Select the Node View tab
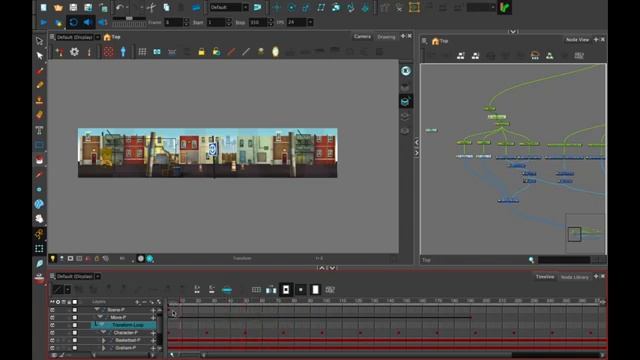Image resolution: width=640 pixels, height=360 pixels. (577, 40)
